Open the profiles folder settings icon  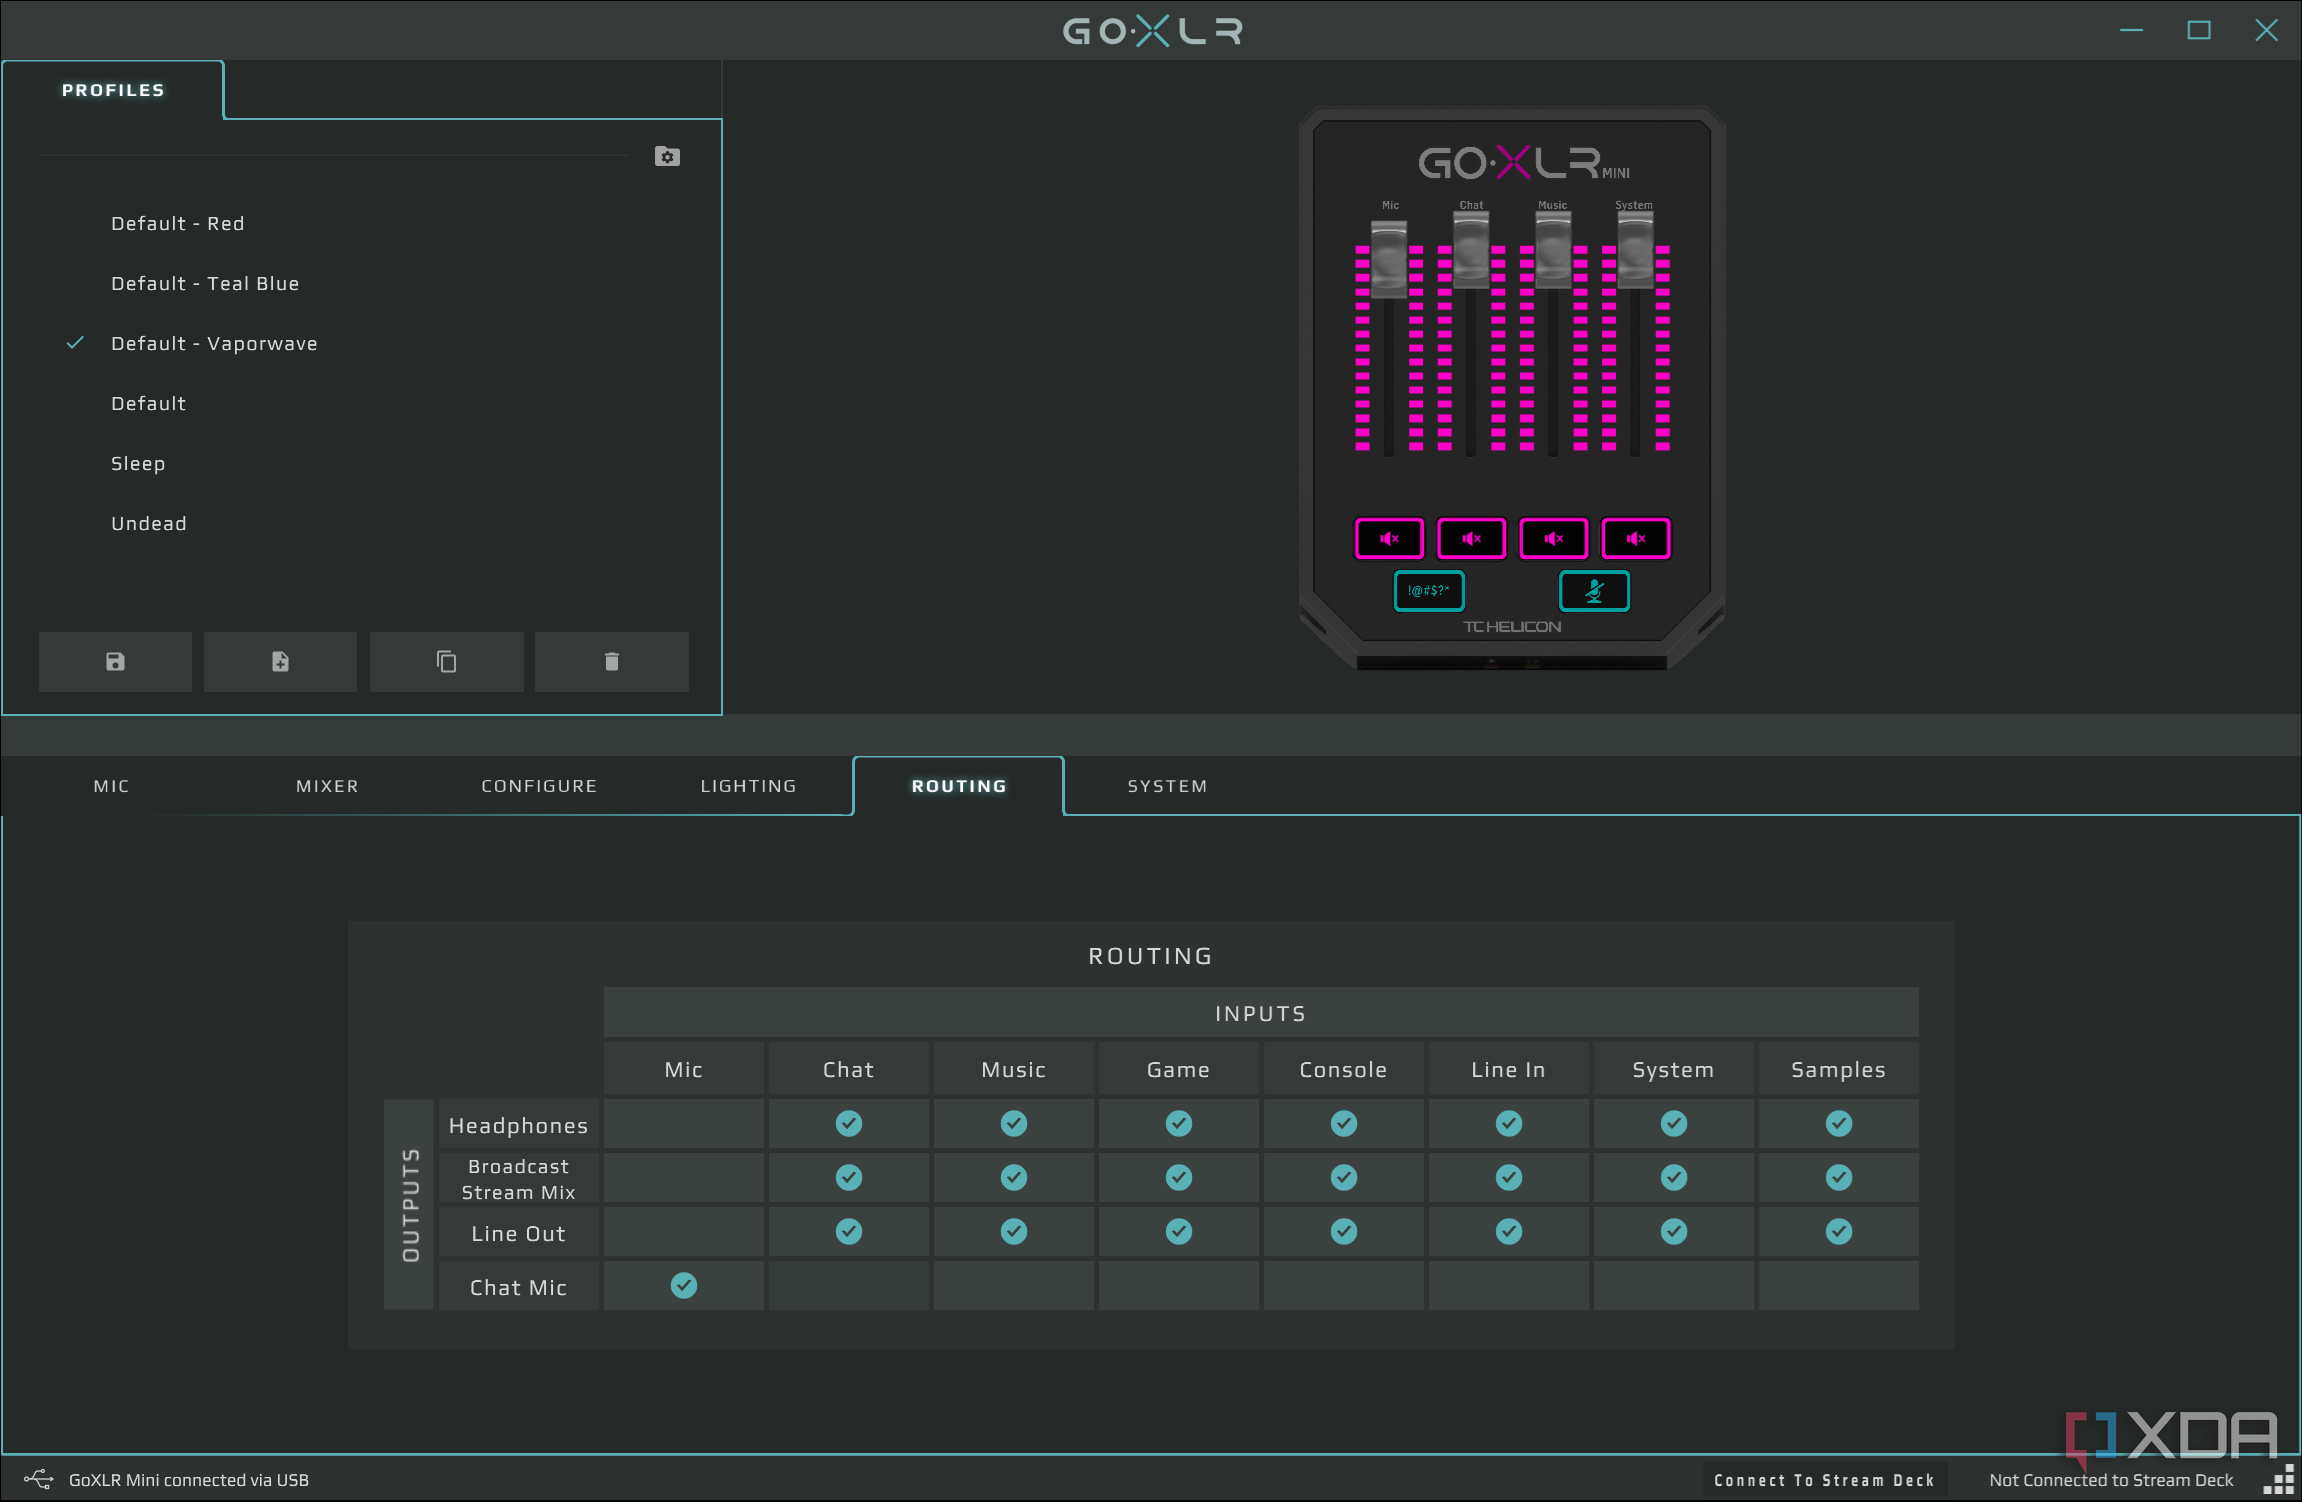(x=667, y=156)
